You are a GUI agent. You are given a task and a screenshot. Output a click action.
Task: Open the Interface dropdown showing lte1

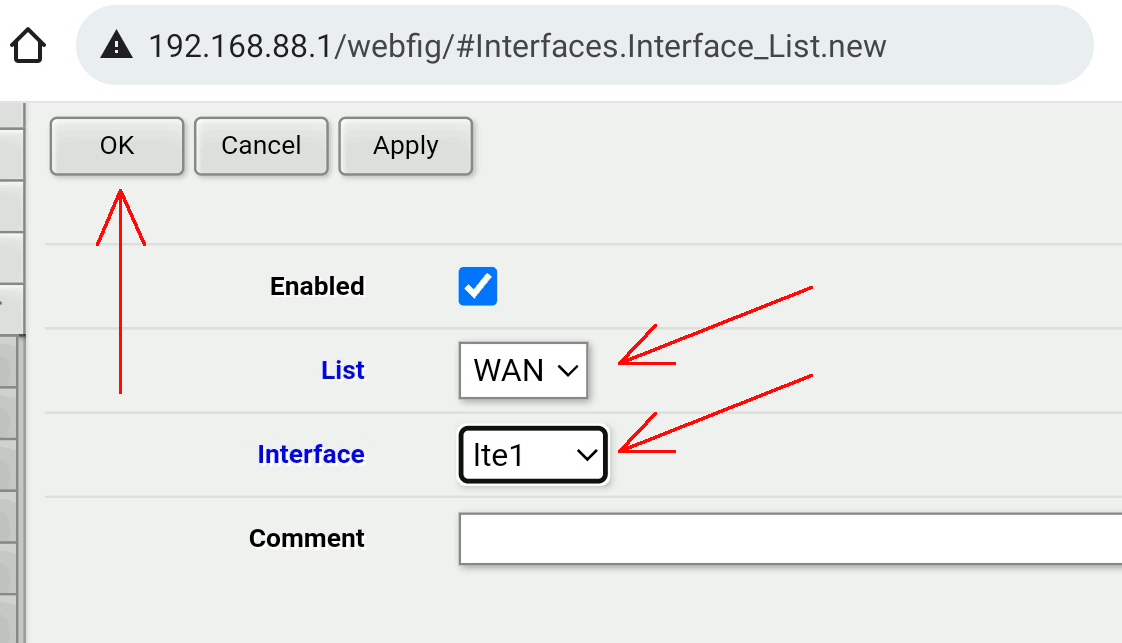pyautogui.click(x=533, y=456)
